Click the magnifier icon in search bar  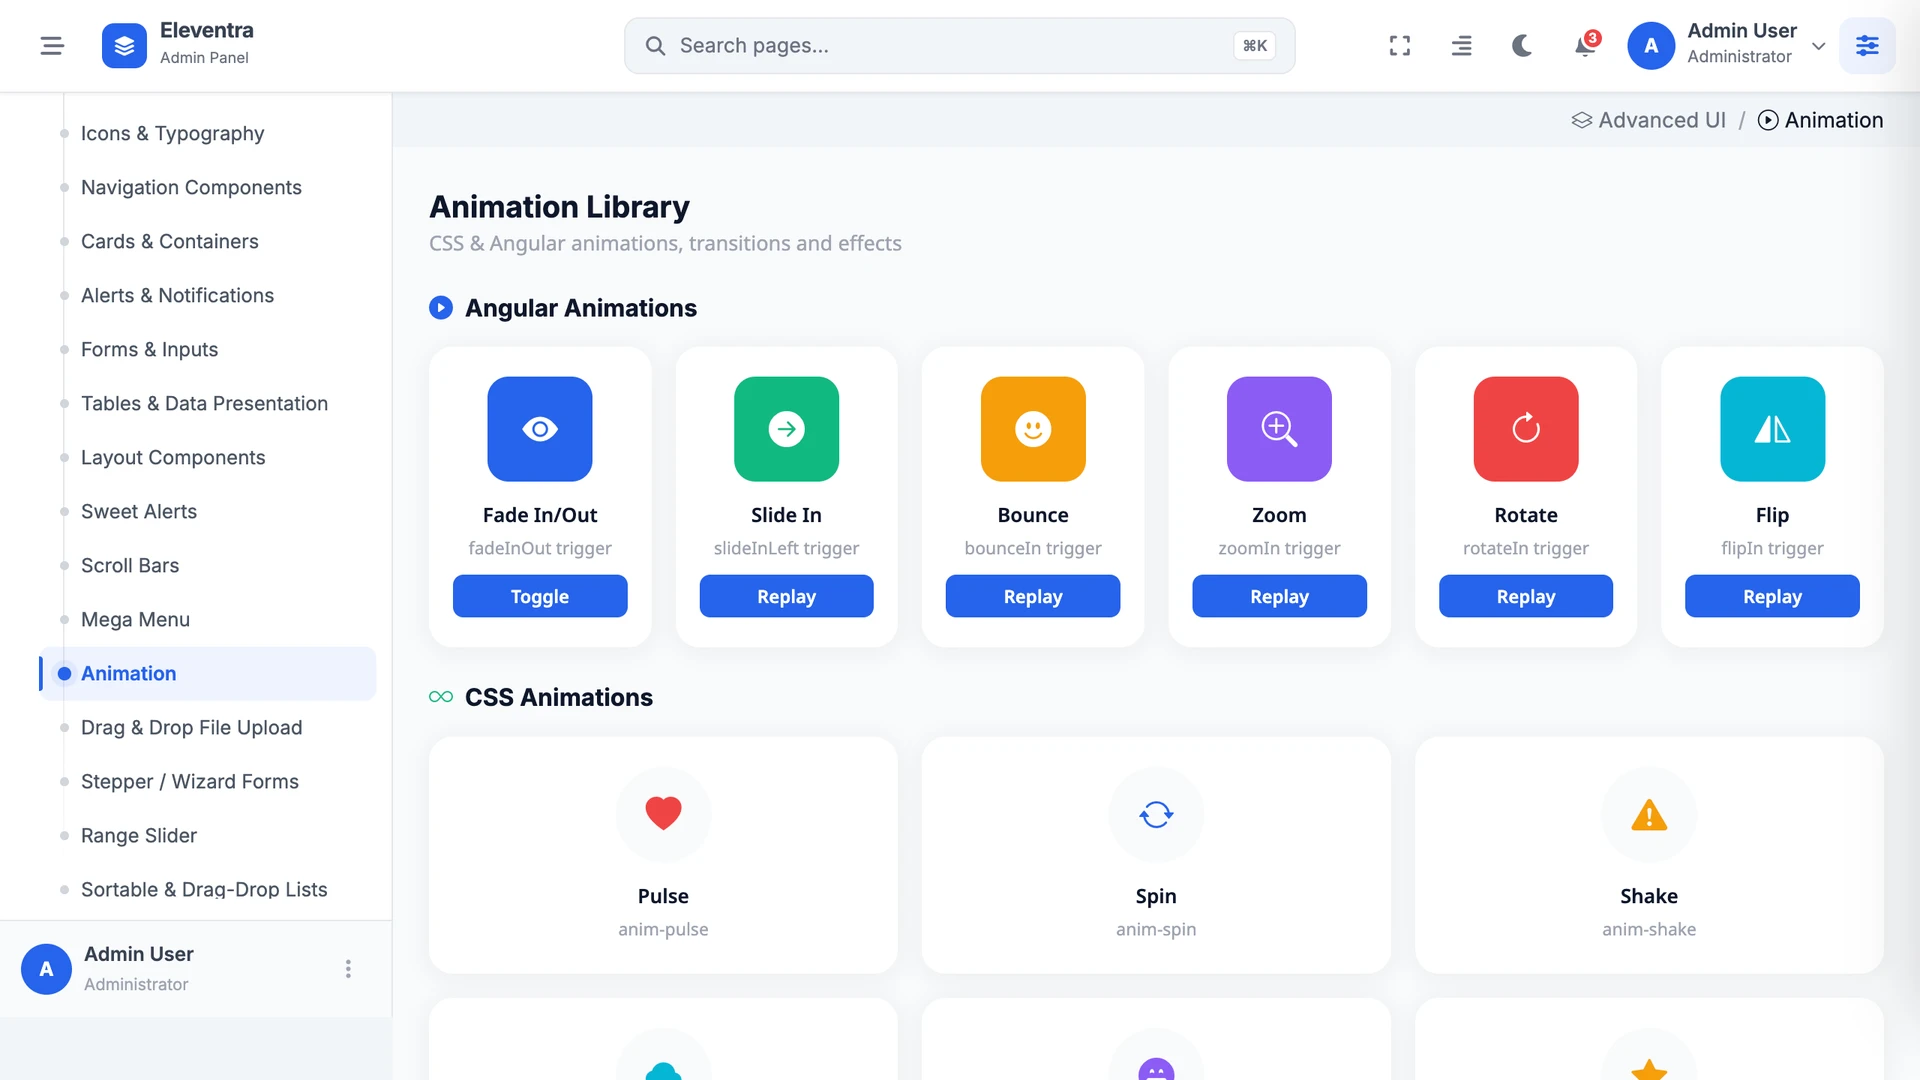point(655,45)
